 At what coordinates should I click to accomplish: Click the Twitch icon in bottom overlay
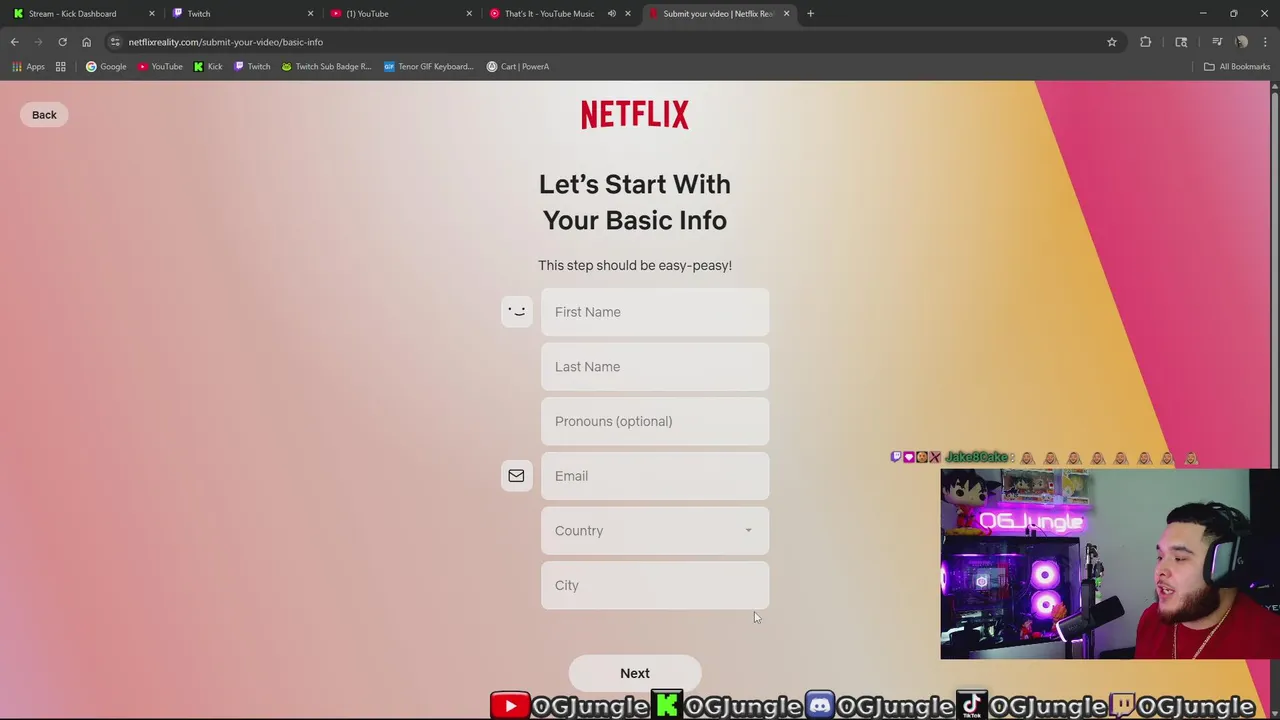click(1122, 706)
